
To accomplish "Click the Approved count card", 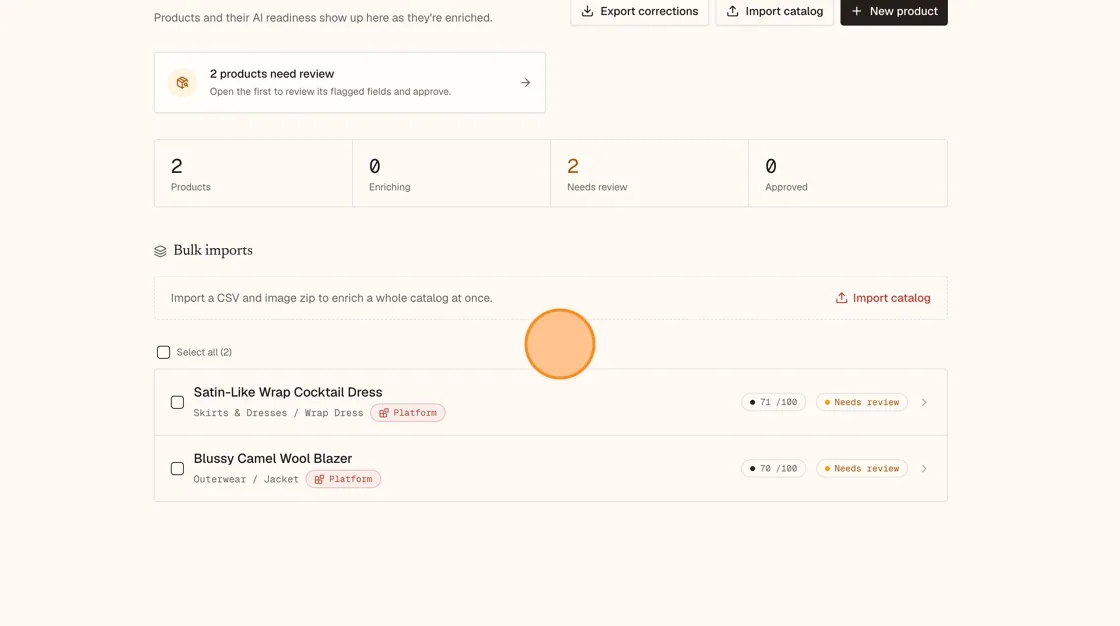I will [x=848, y=174].
